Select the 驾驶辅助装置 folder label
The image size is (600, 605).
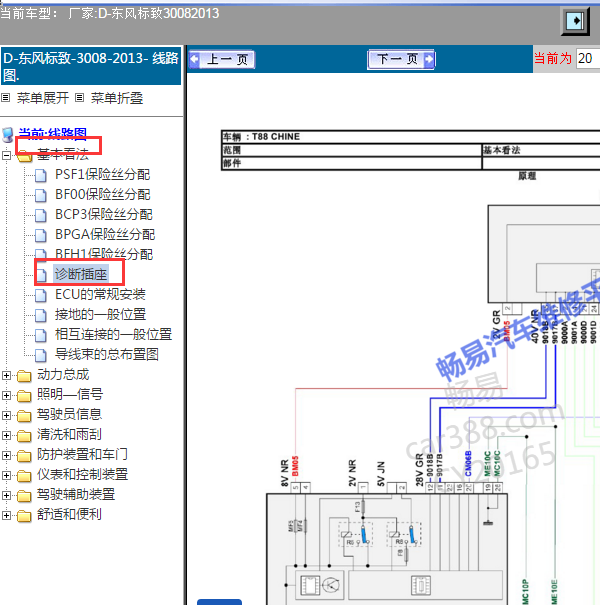[x=76, y=495]
